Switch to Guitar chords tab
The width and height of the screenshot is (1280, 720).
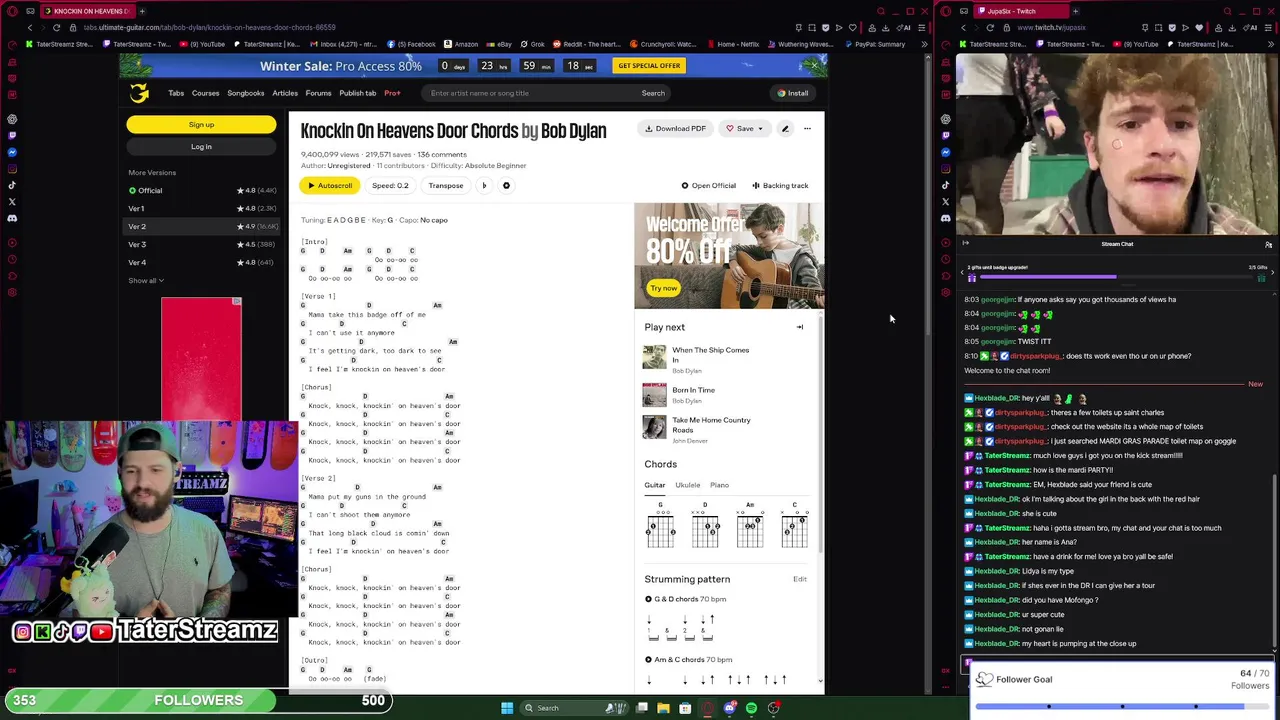654,485
